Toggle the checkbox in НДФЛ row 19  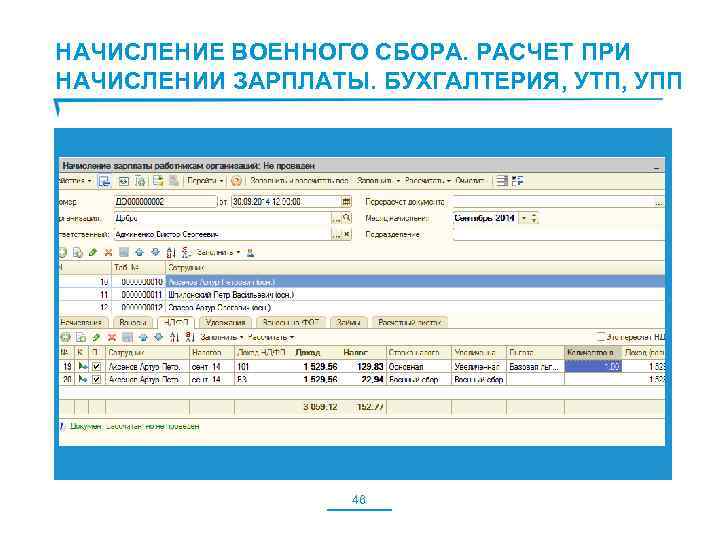(x=96, y=366)
